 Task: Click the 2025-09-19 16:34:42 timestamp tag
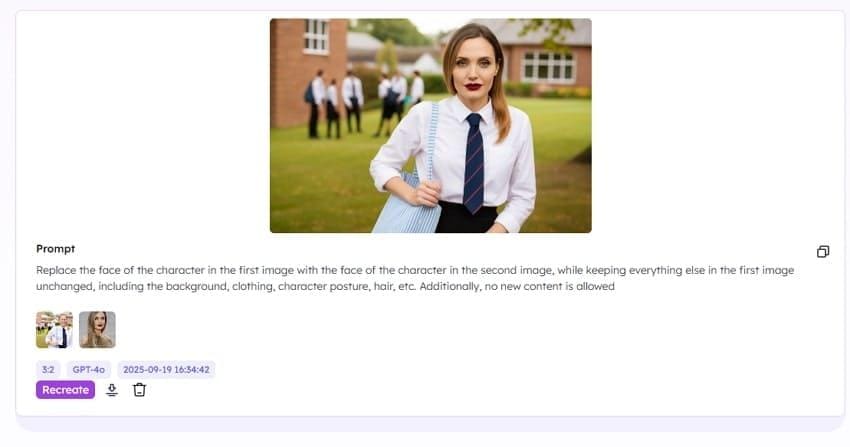coord(166,370)
